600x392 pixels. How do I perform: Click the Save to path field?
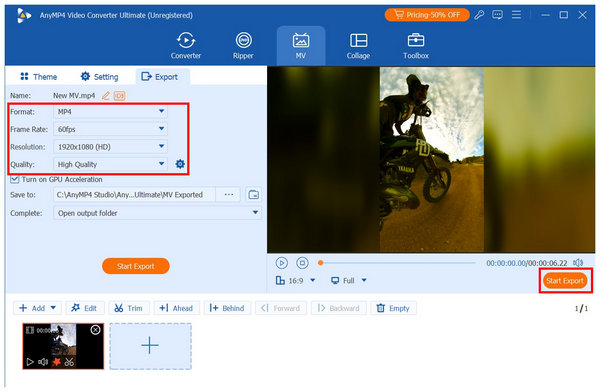pos(134,194)
